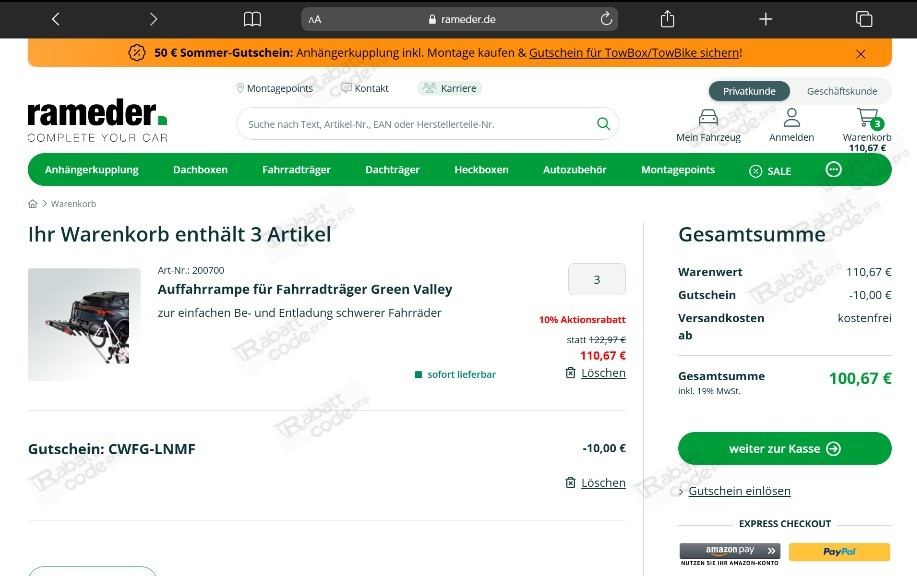Click the Gesamtsumme 100,67 € amount
This screenshot has width=917, height=576.
[860, 378]
